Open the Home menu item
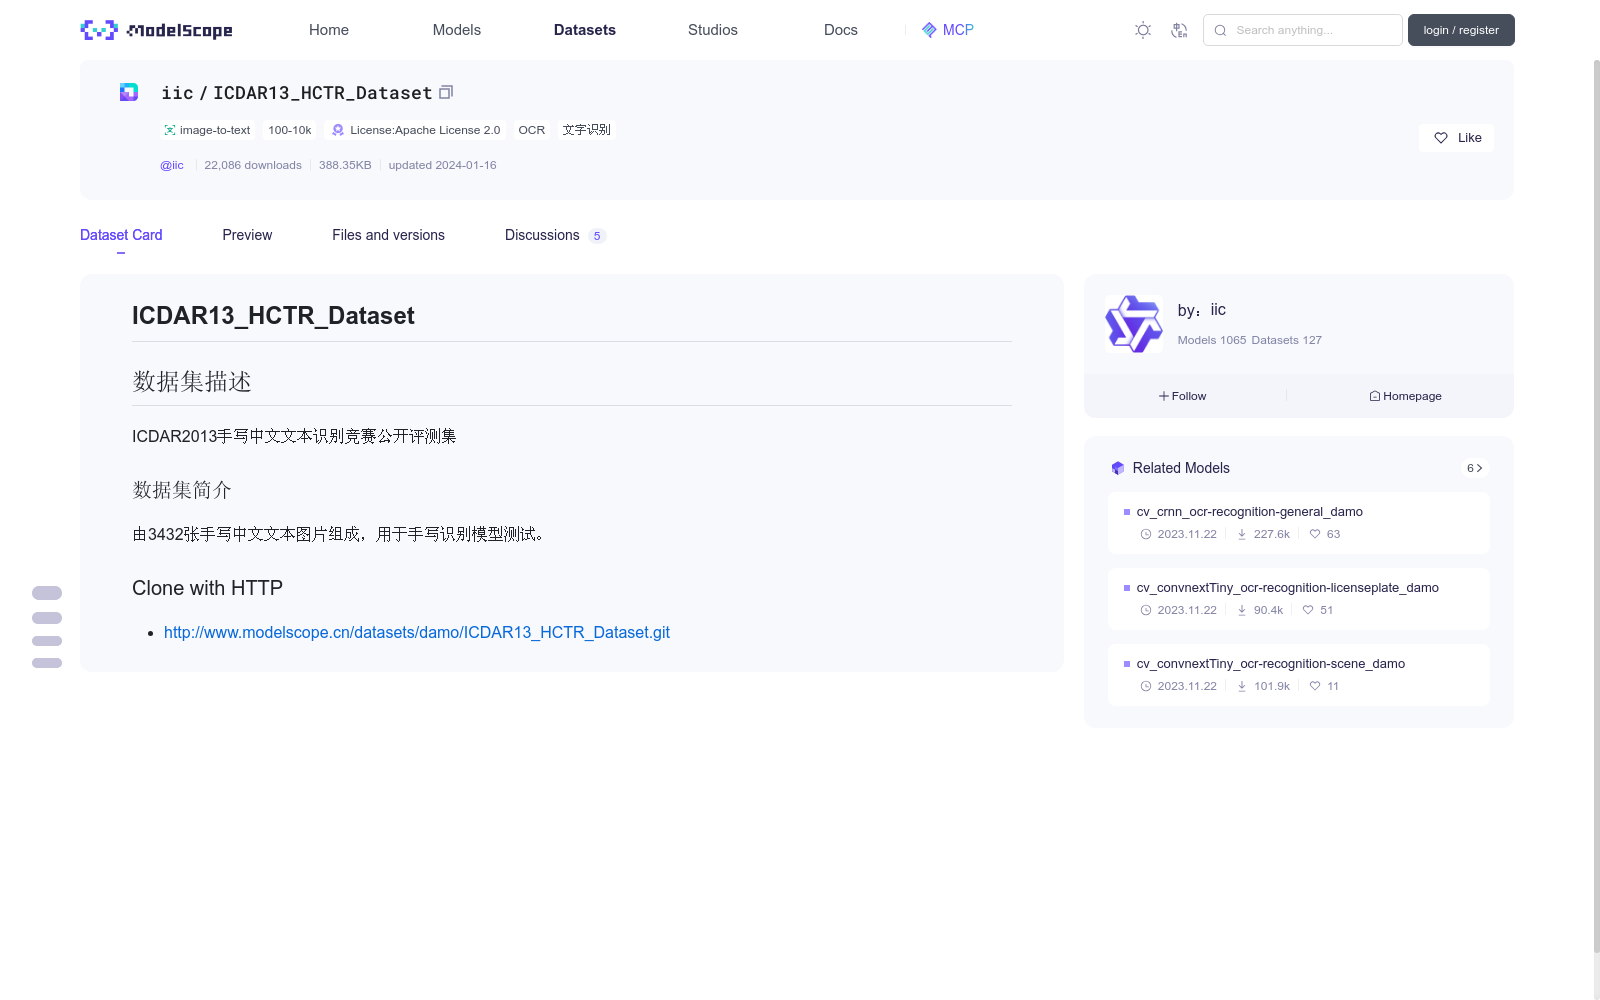1600x1000 pixels. (329, 30)
